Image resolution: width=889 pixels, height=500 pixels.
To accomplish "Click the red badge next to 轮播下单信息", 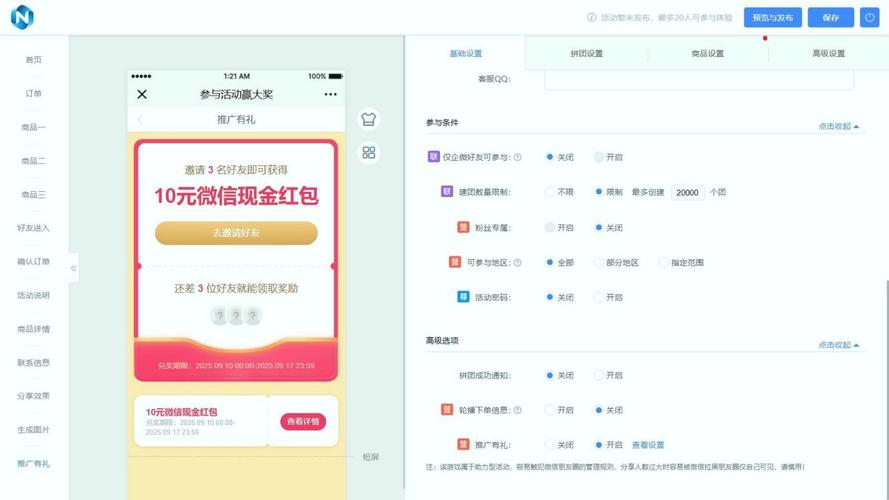I will 447,409.
